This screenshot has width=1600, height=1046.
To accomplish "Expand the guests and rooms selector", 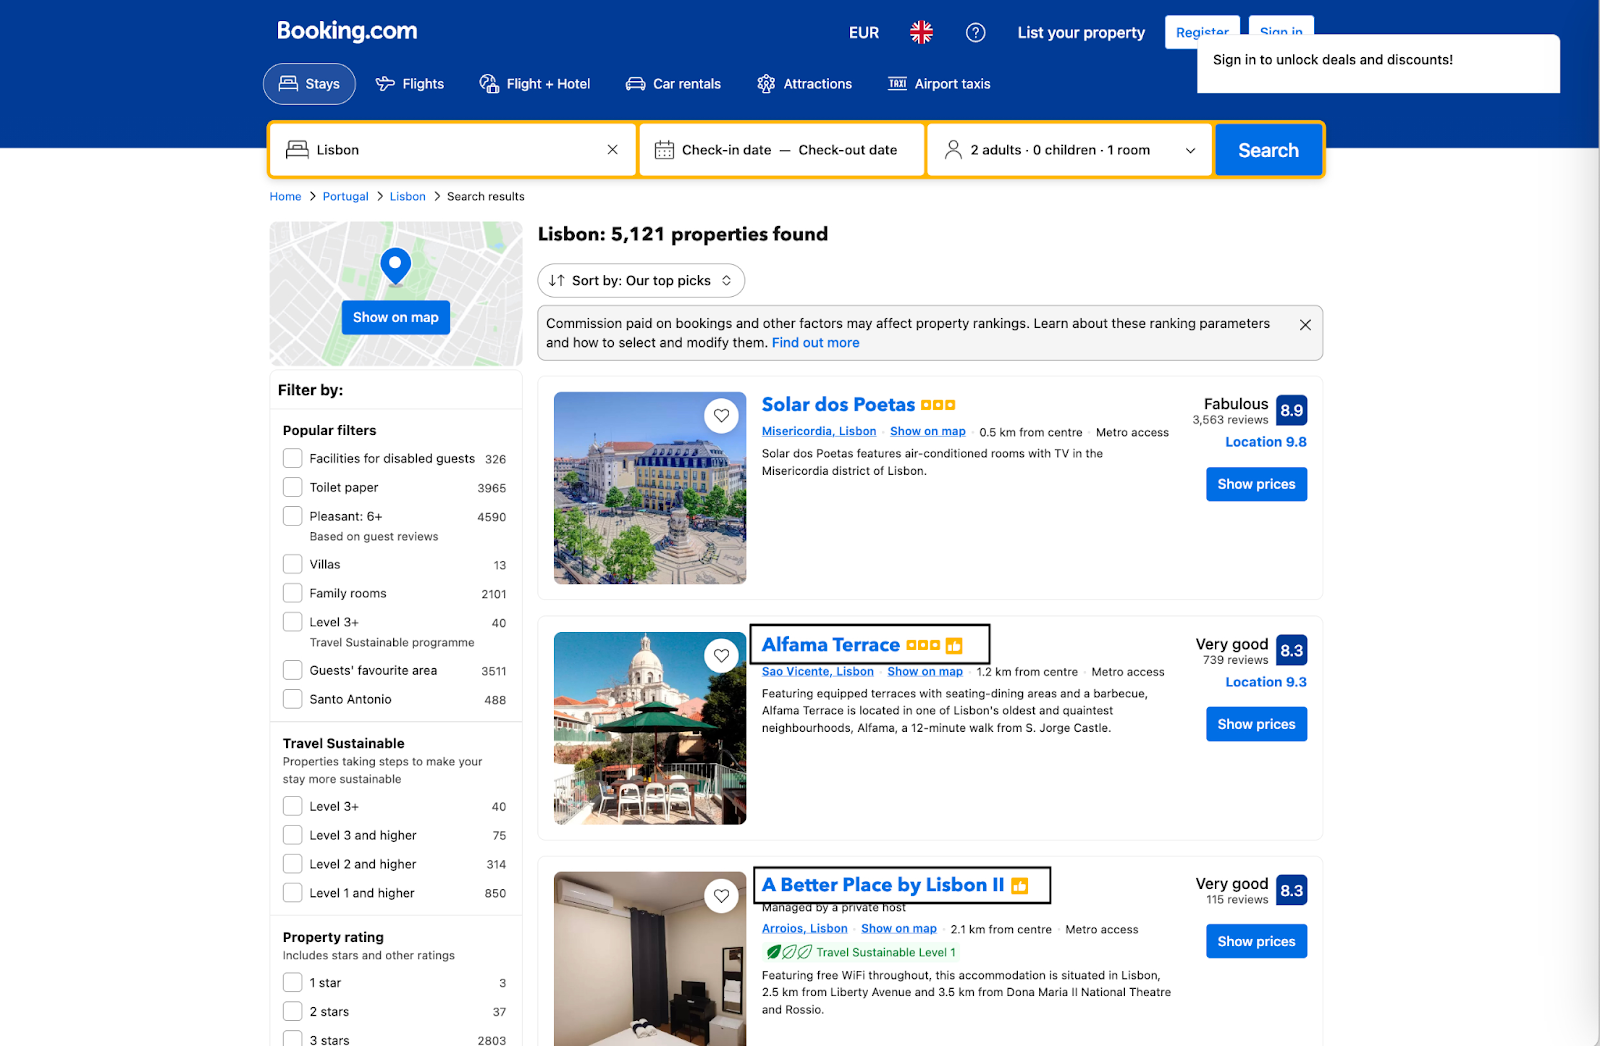I will coord(1070,150).
